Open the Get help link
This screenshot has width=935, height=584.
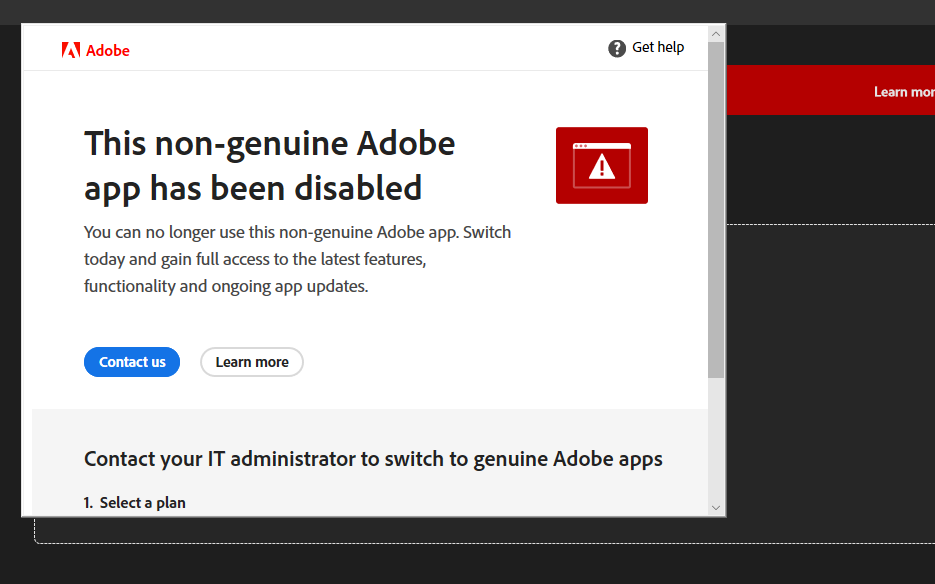(x=658, y=47)
